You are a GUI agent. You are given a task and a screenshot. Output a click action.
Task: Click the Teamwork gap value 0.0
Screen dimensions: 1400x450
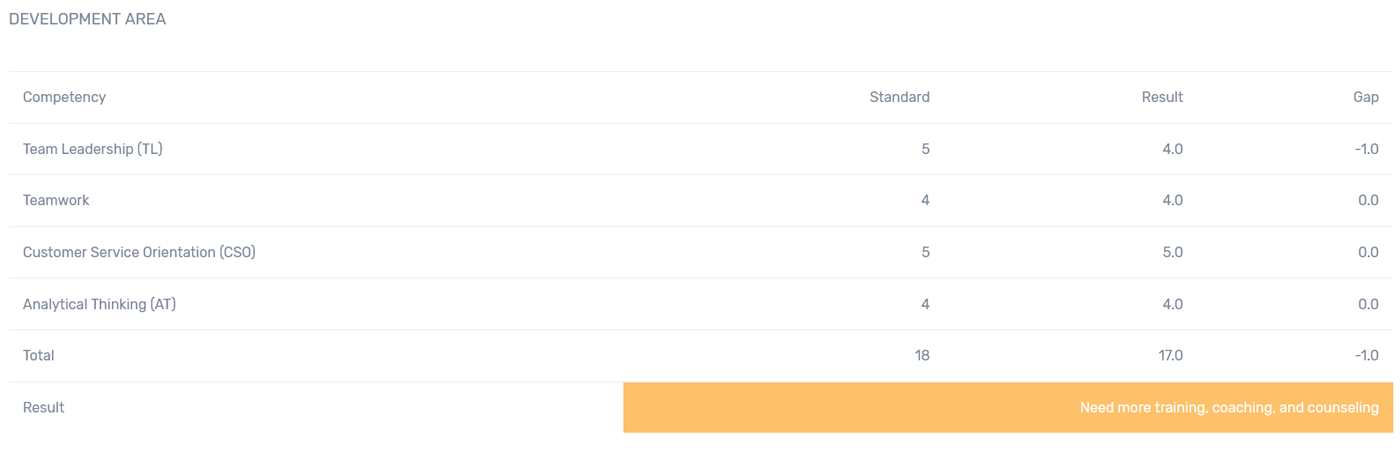1368,200
